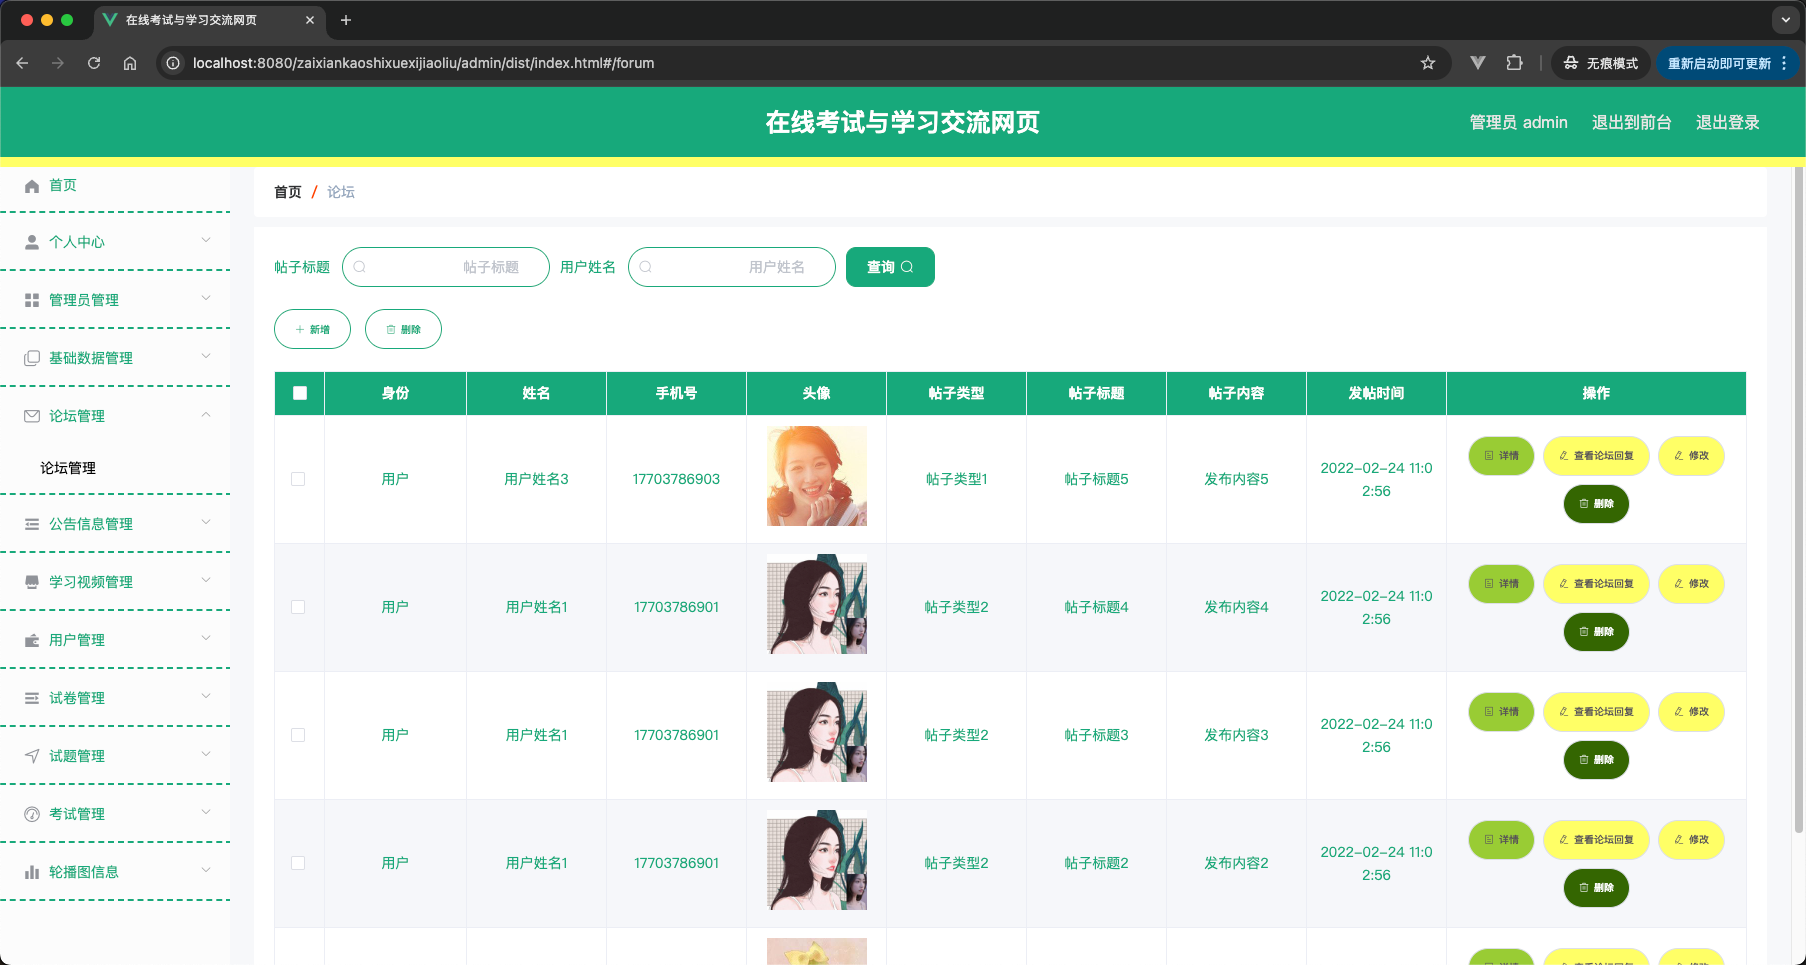The image size is (1806, 965).
Task: Click the circle icon beside 考试管理
Action: [x=32, y=814]
